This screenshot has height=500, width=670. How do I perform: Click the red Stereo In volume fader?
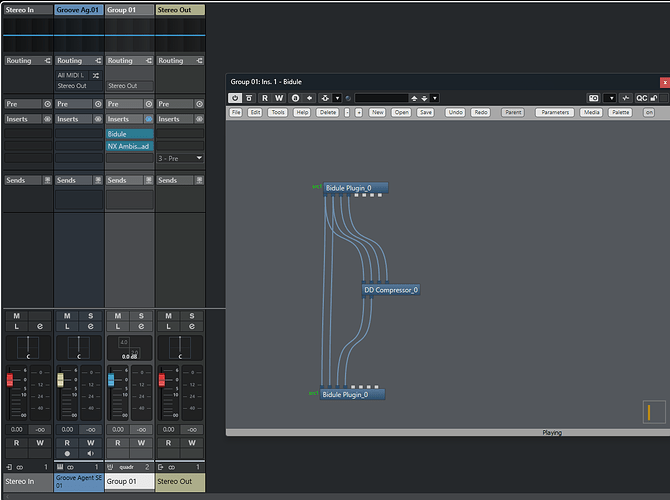point(10,379)
